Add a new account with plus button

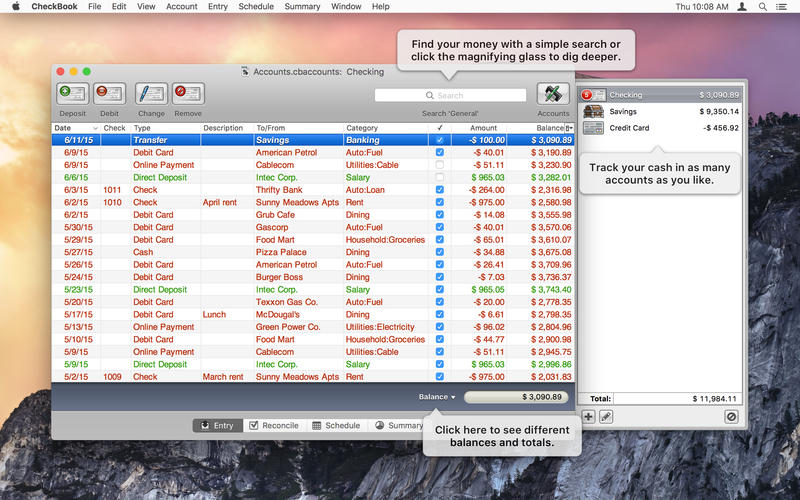click(588, 416)
